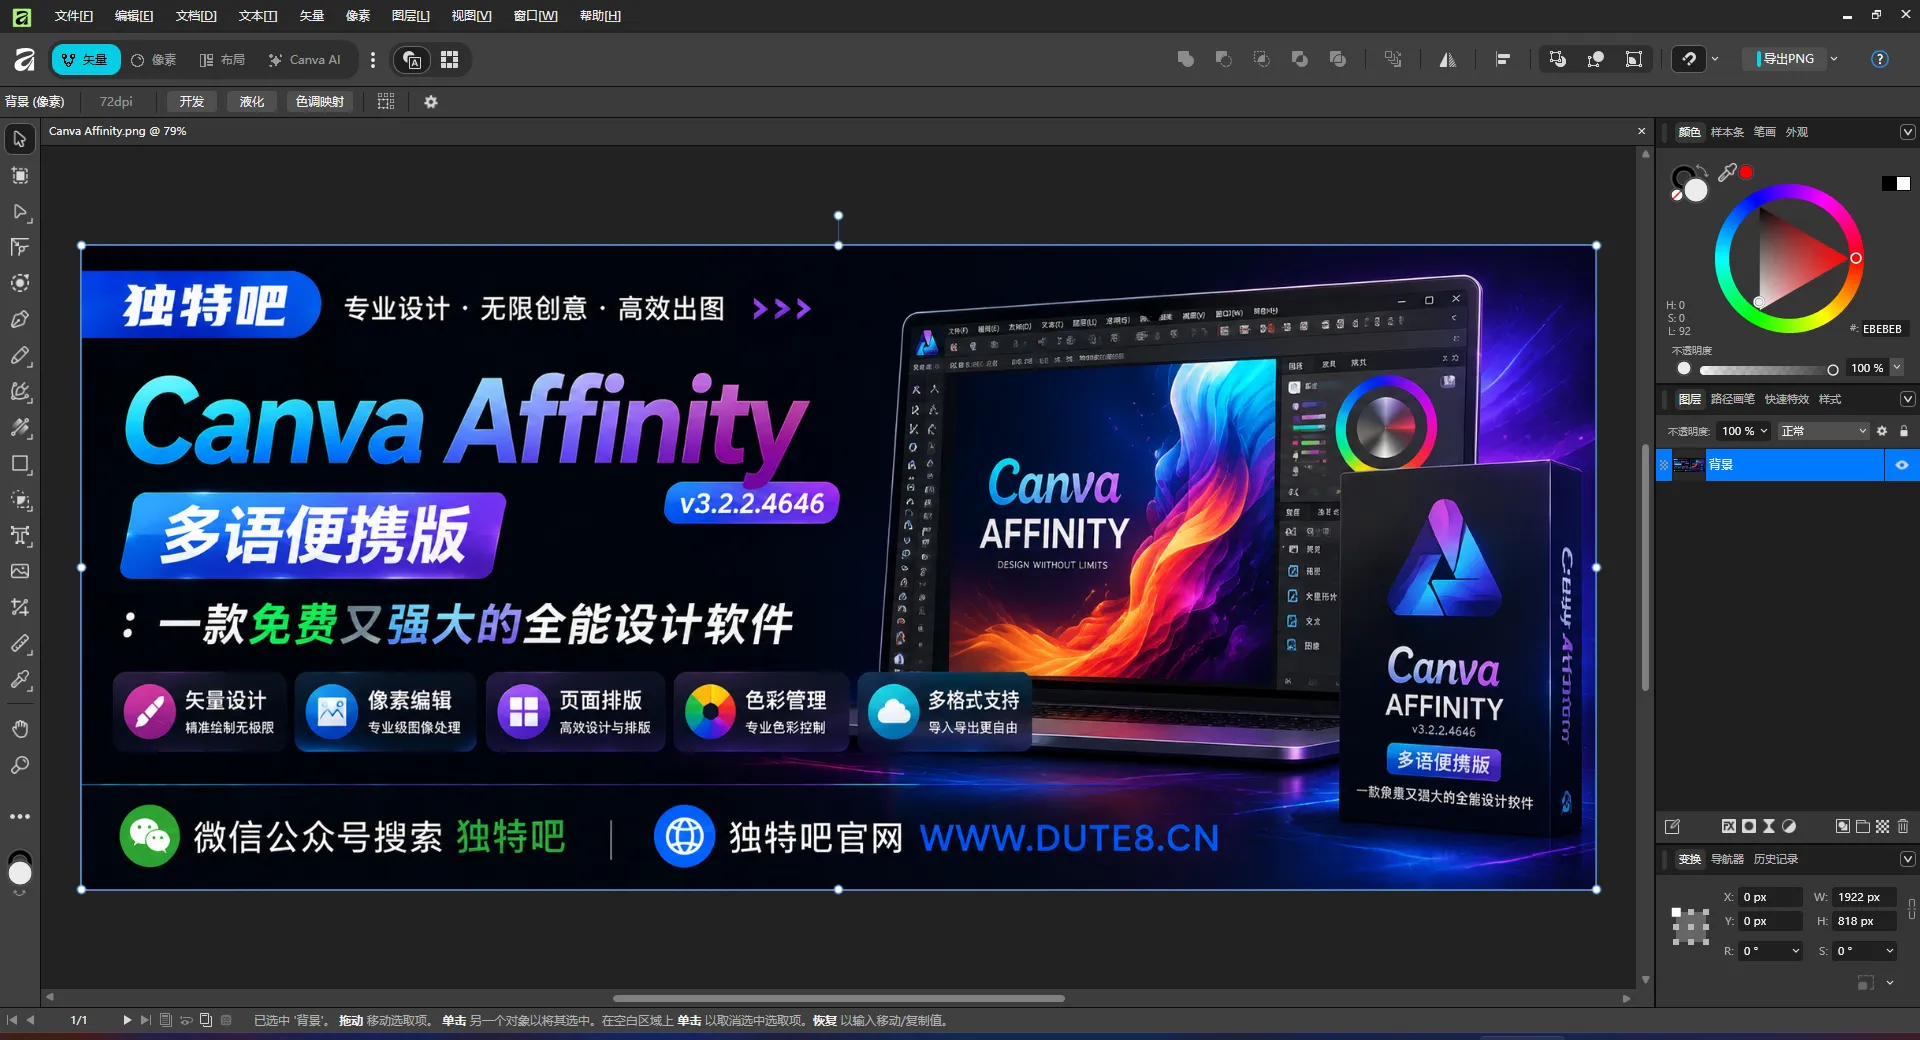This screenshot has height=1040, width=1920.
Task: Add an adjustment layer icon
Action: point(1789,826)
